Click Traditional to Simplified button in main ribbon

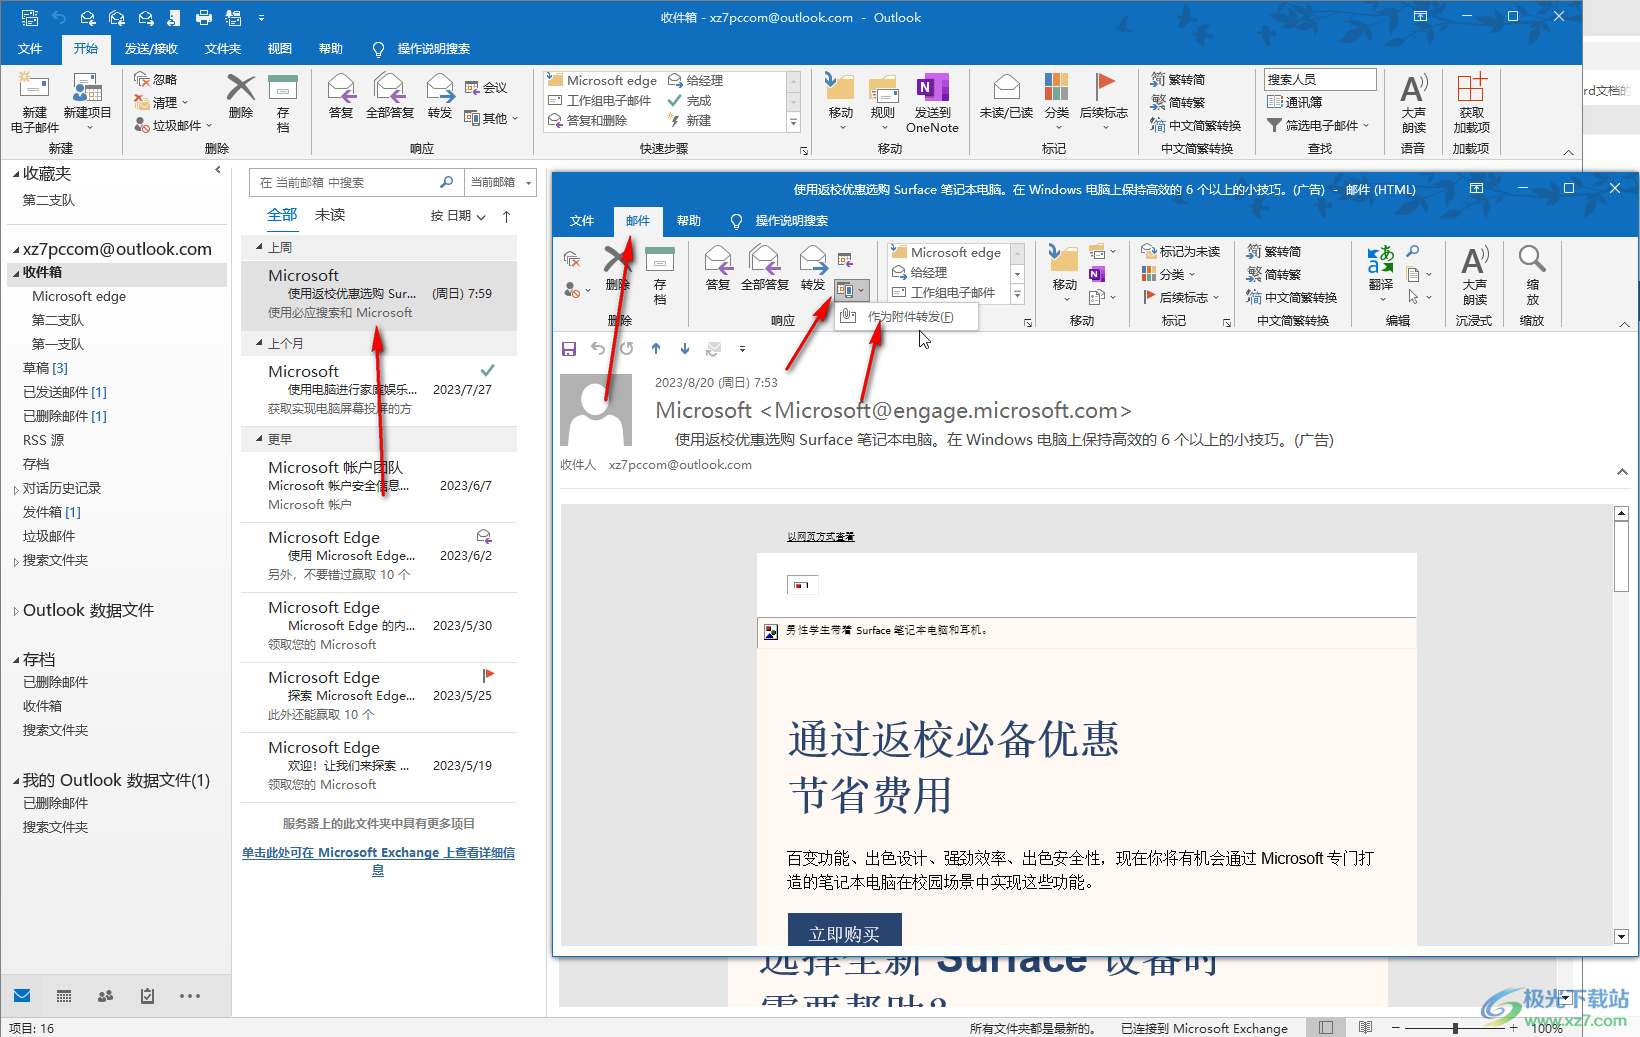[x=1178, y=79]
